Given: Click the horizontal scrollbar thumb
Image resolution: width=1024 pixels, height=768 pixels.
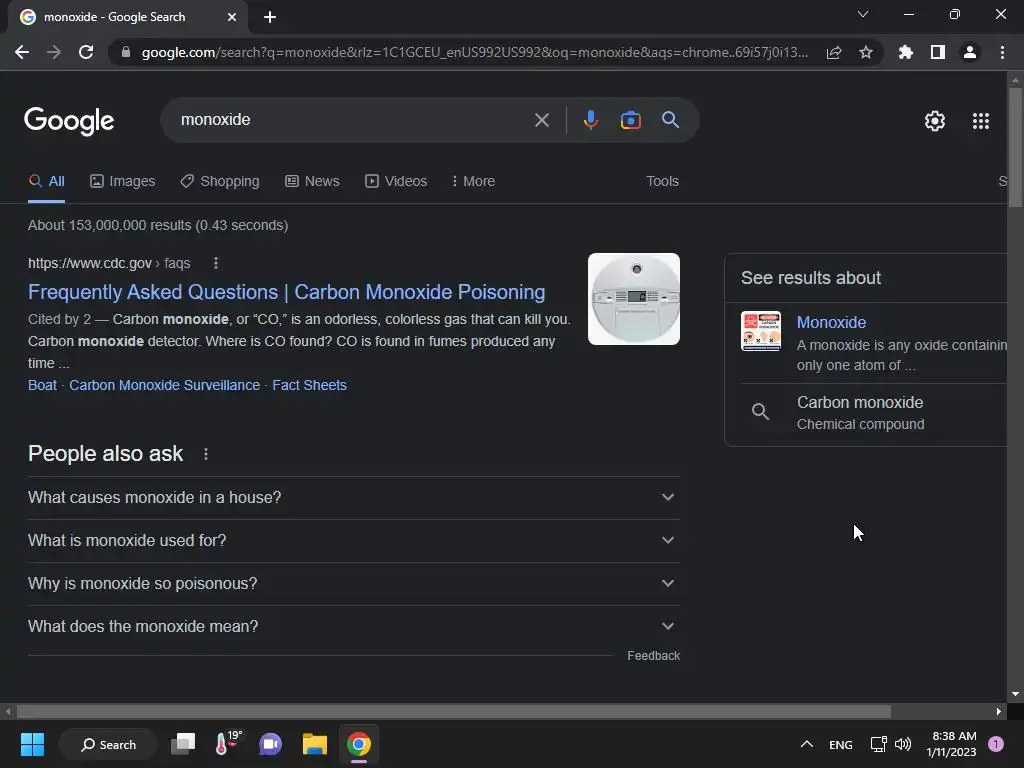Looking at the screenshot, I should coord(454,711).
